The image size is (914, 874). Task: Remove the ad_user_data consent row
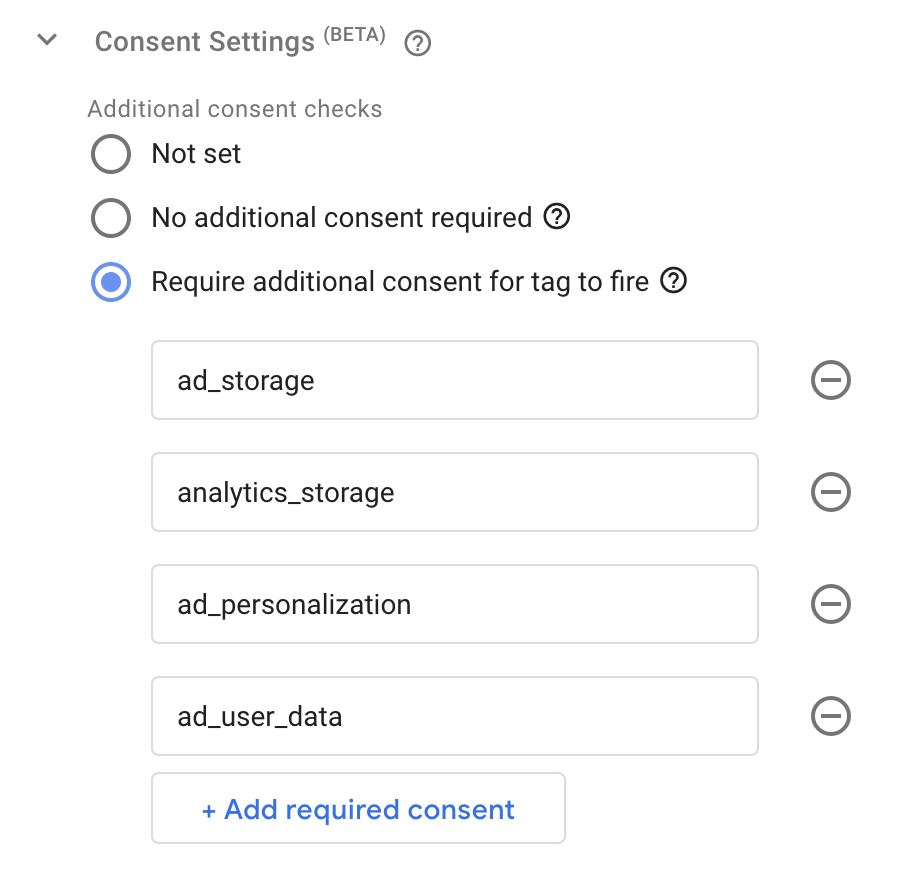pos(831,716)
